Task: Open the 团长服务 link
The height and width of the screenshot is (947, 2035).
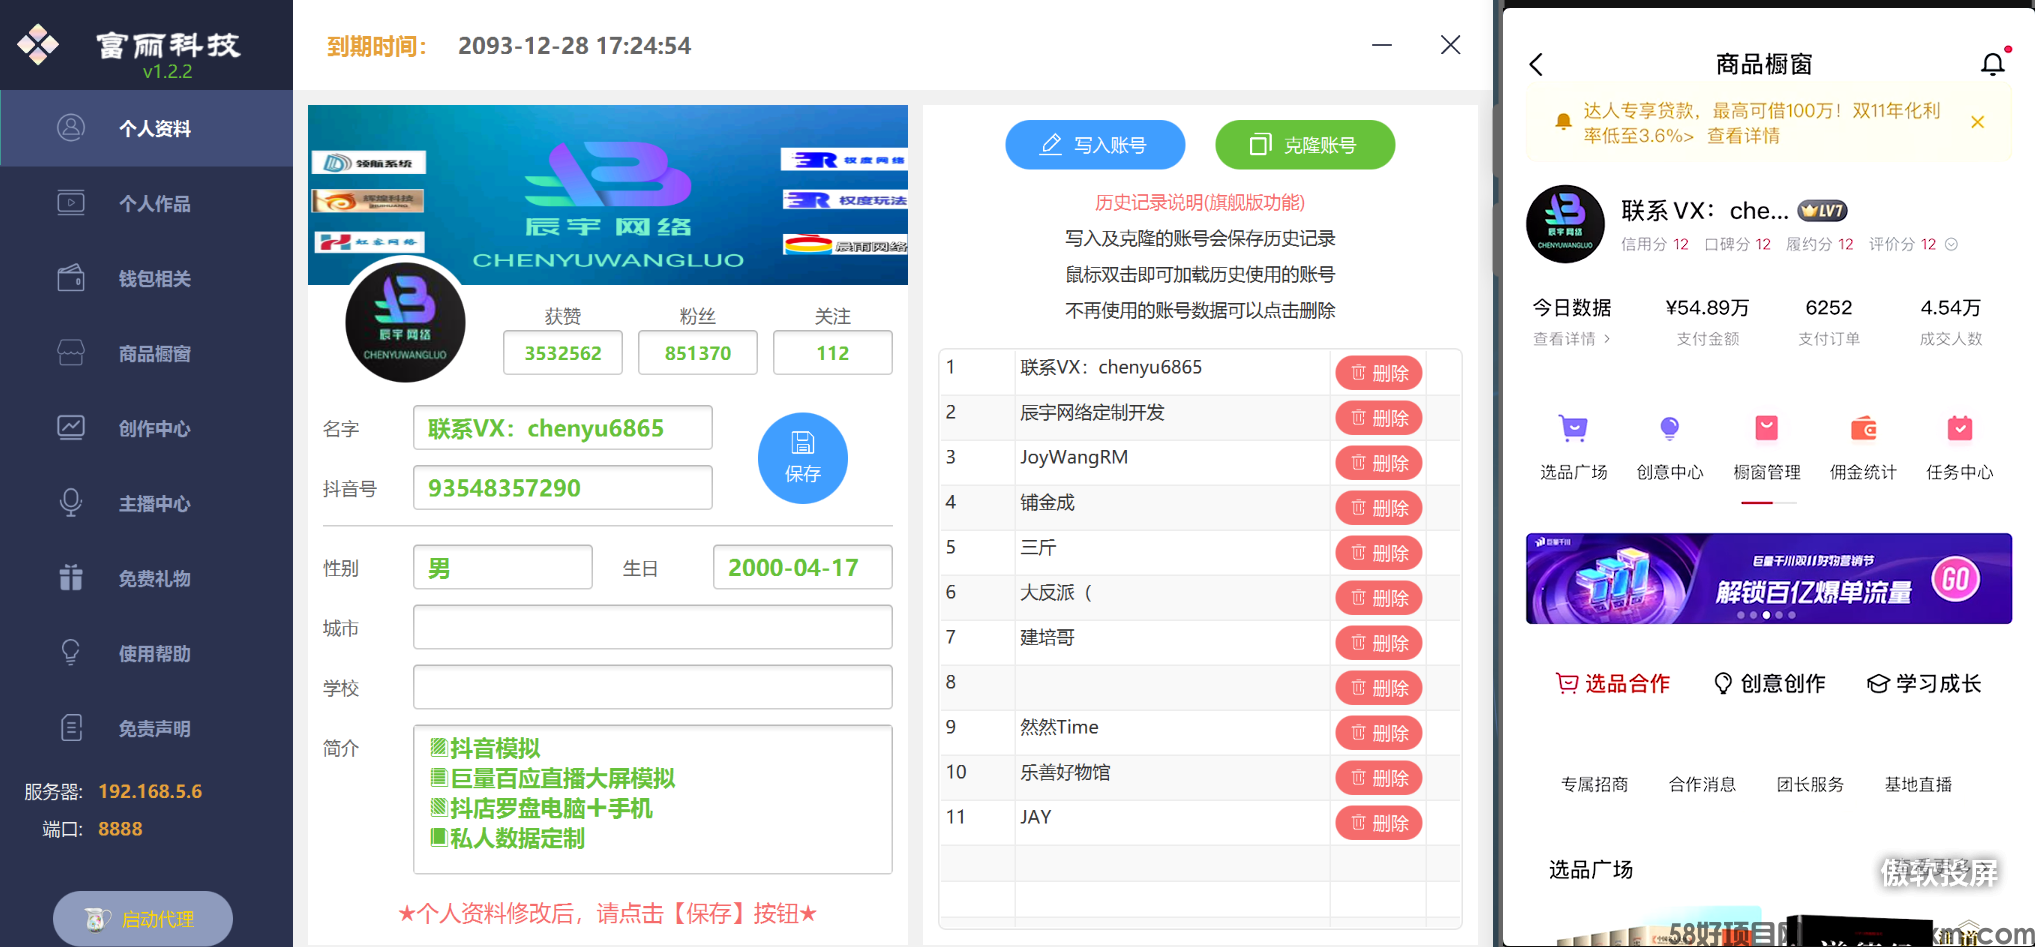Action: [x=1810, y=784]
